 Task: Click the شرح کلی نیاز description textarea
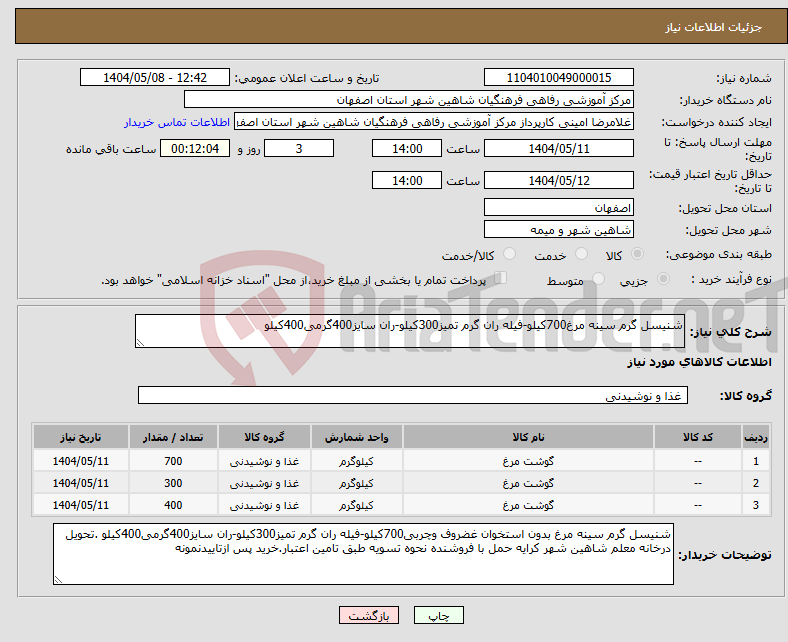410,331
